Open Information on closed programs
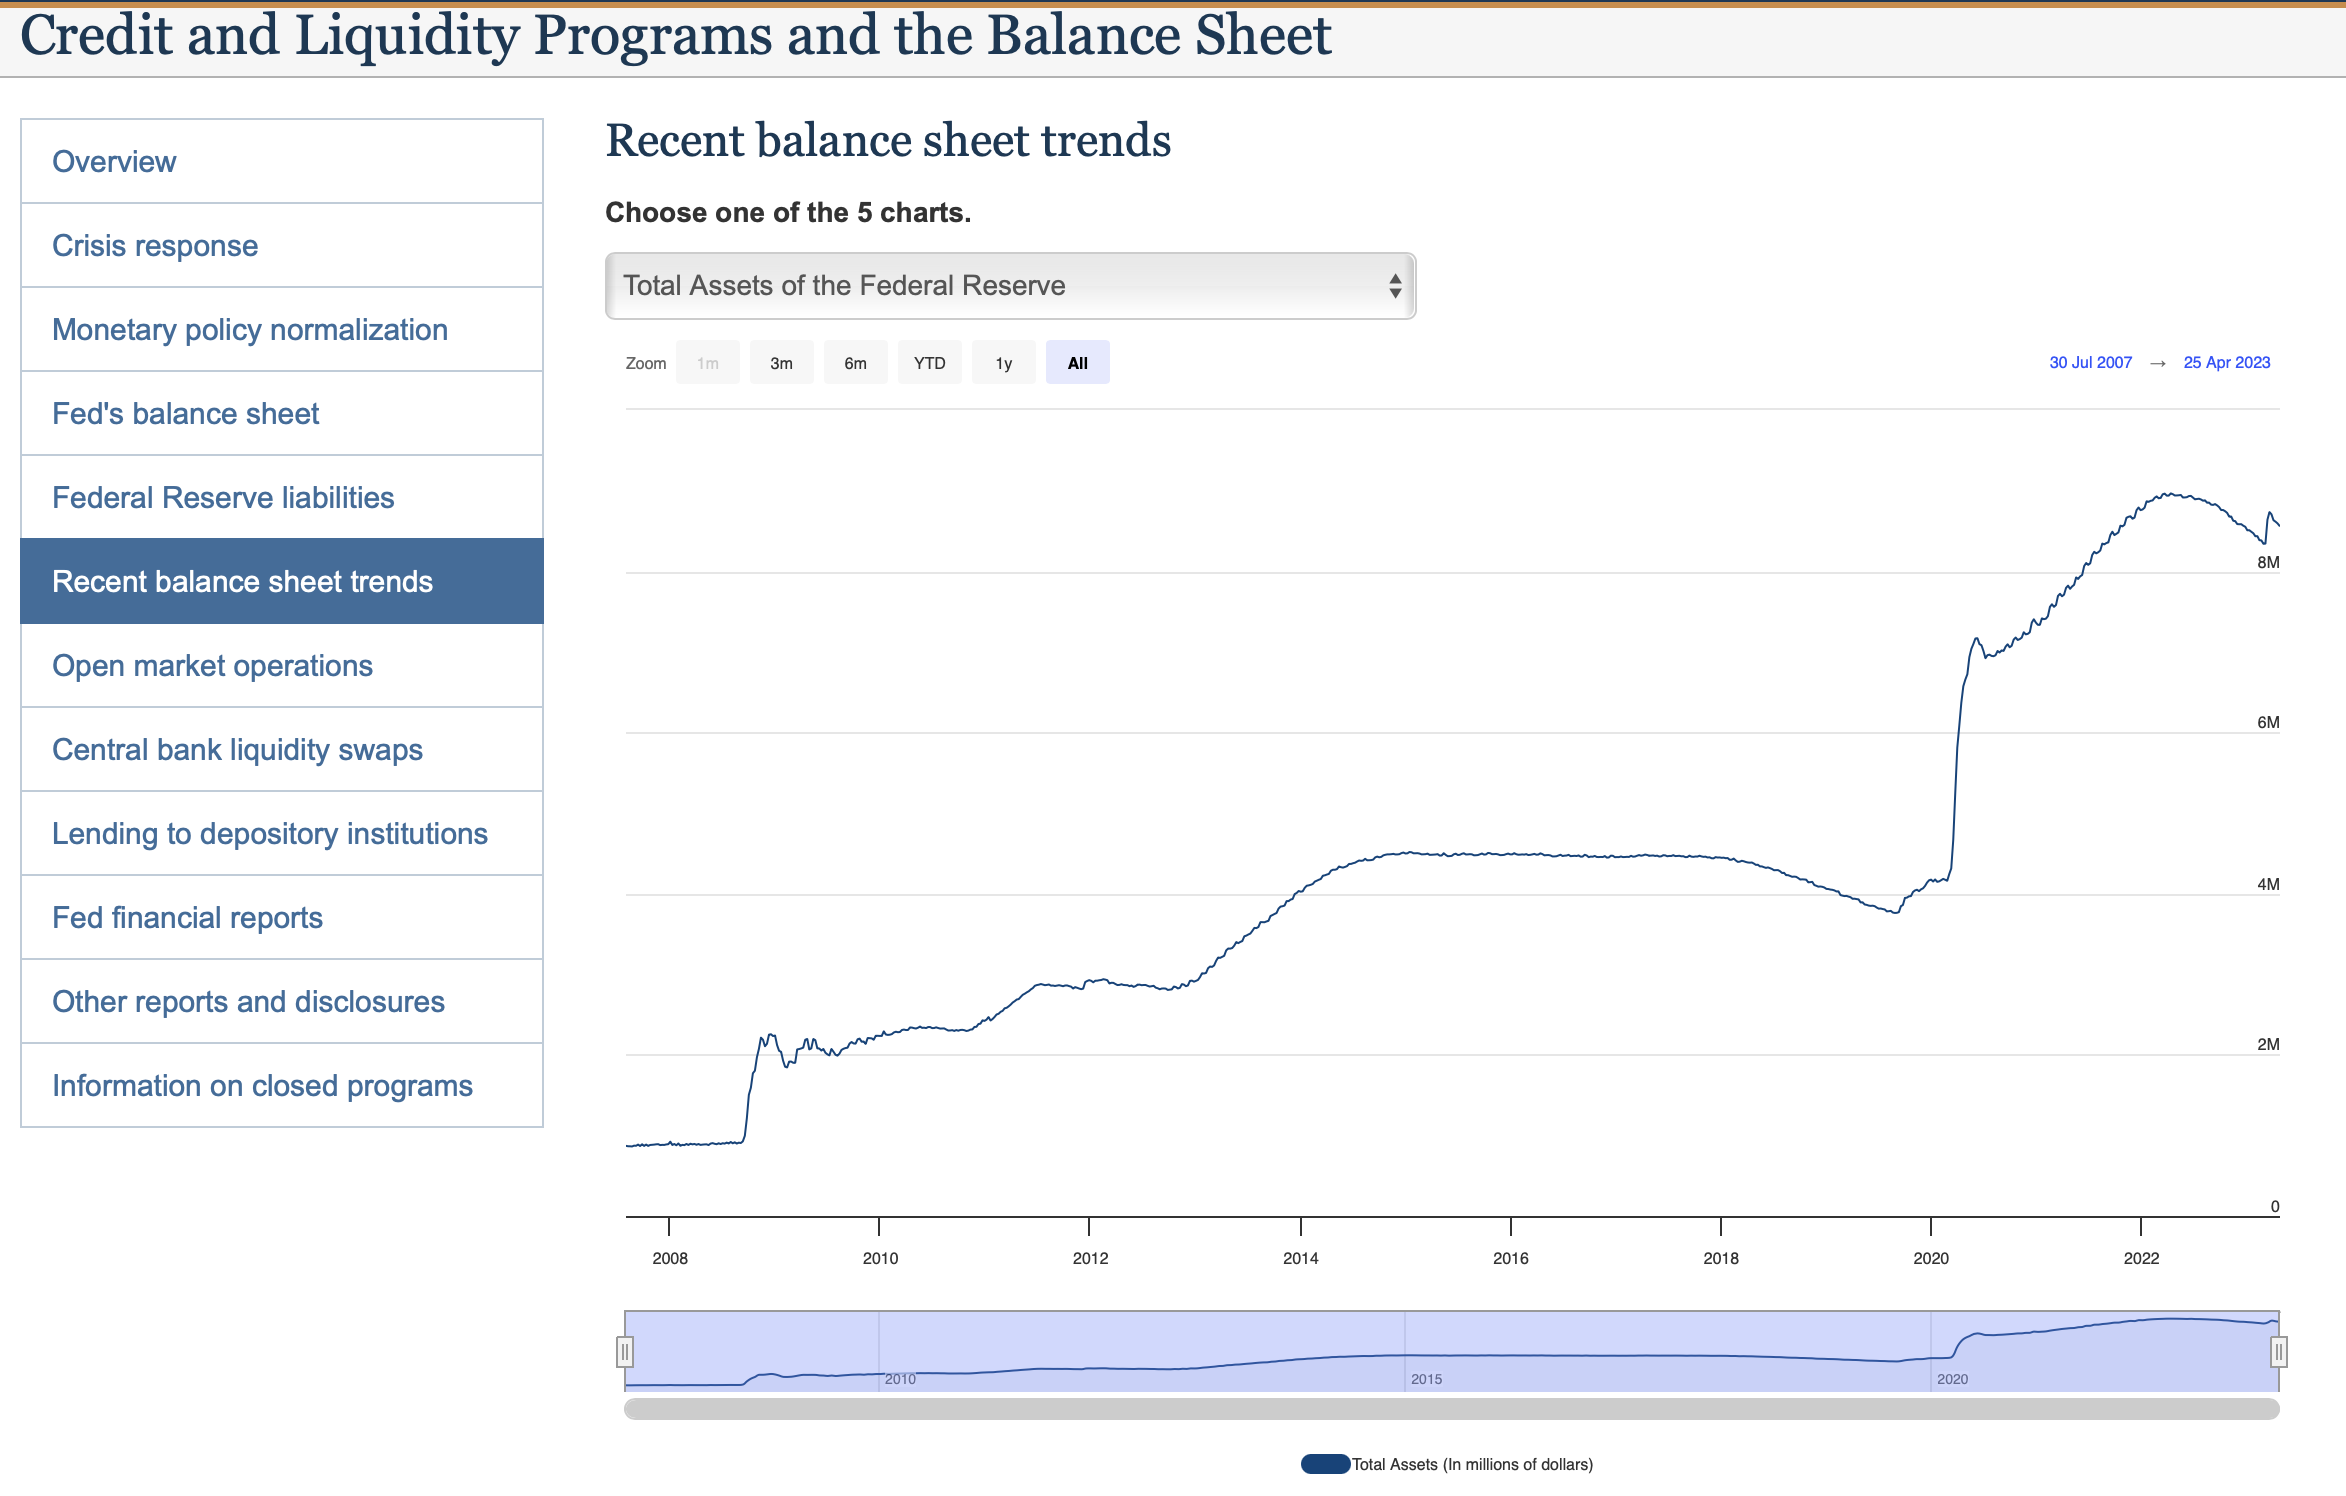Screen dimensions: 2346x1496 [x=262, y=1085]
